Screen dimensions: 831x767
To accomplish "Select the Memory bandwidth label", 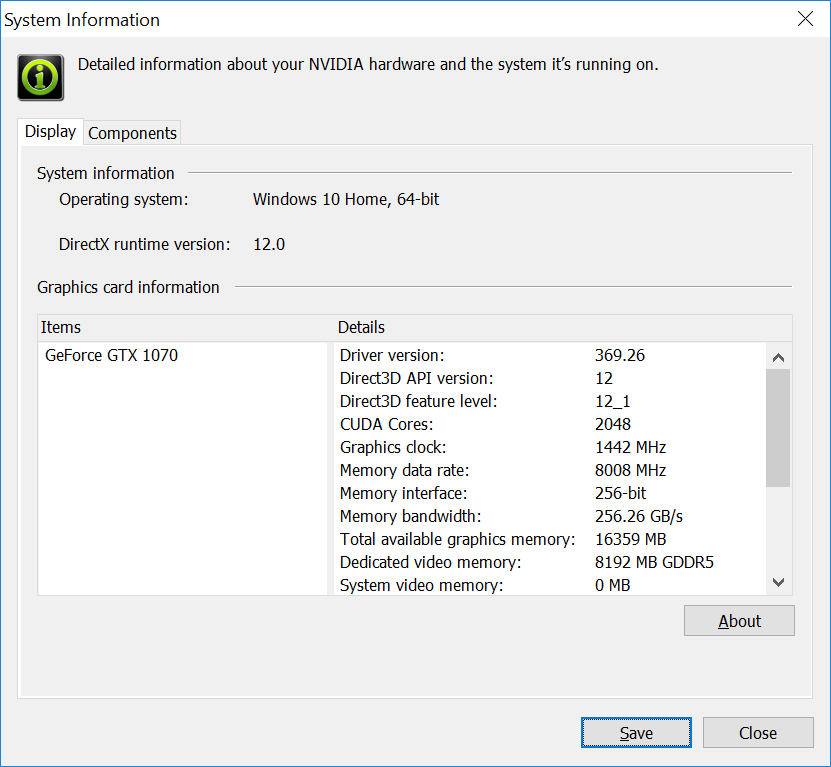I will pyautogui.click(x=410, y=516).
